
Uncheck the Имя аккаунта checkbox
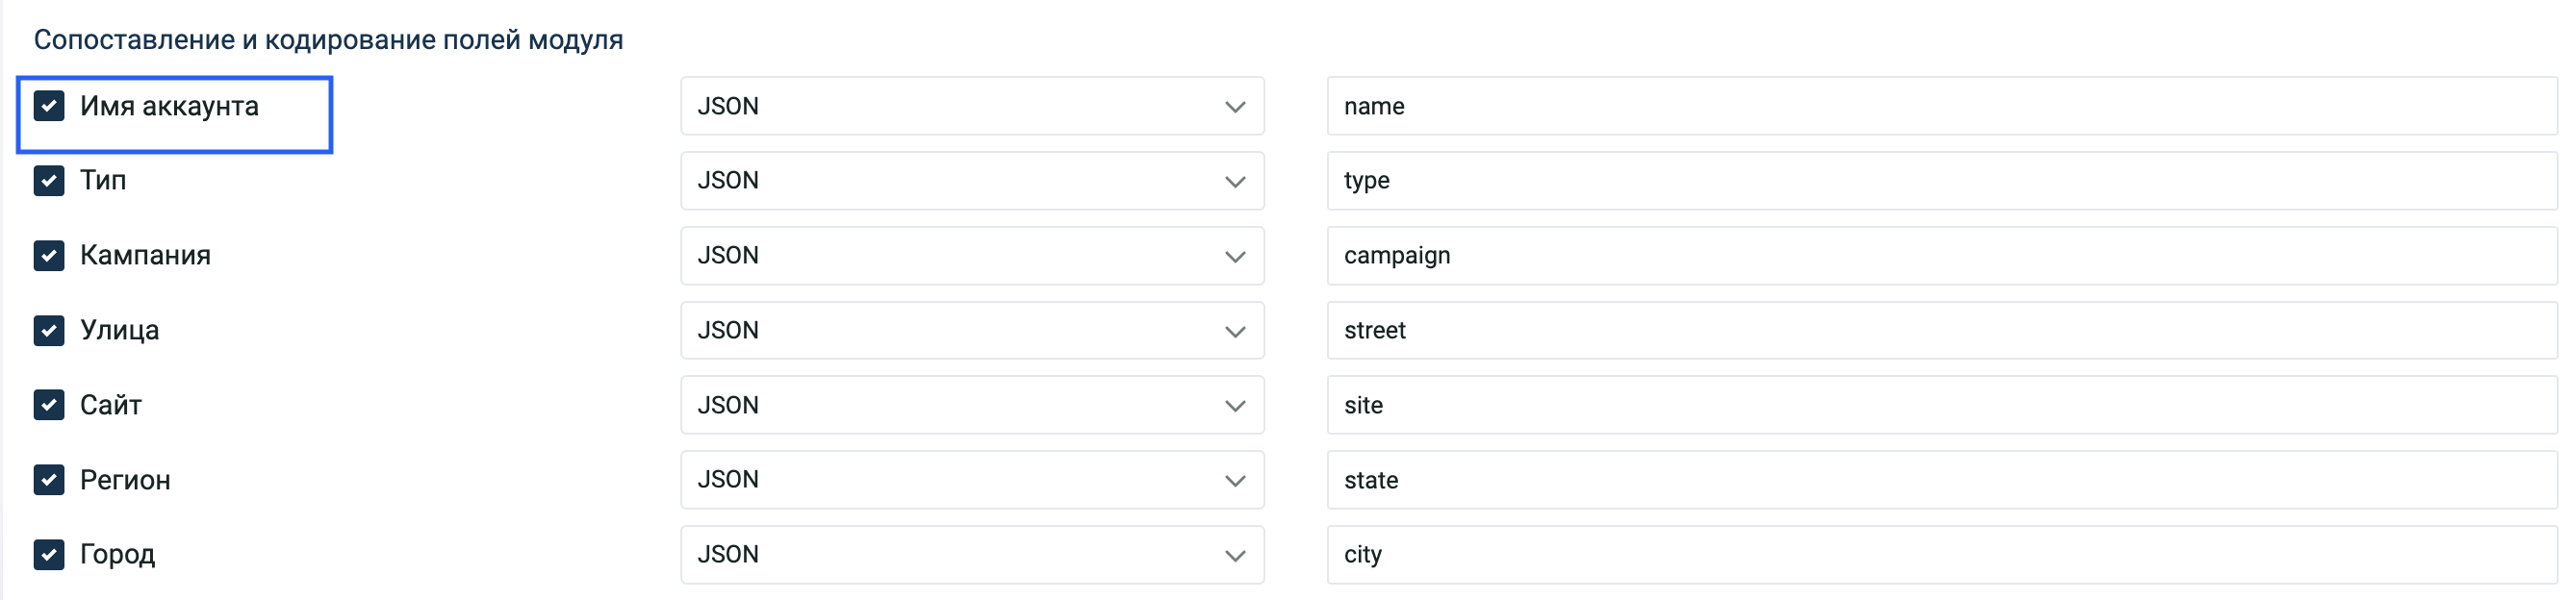(x=49, y=106)
